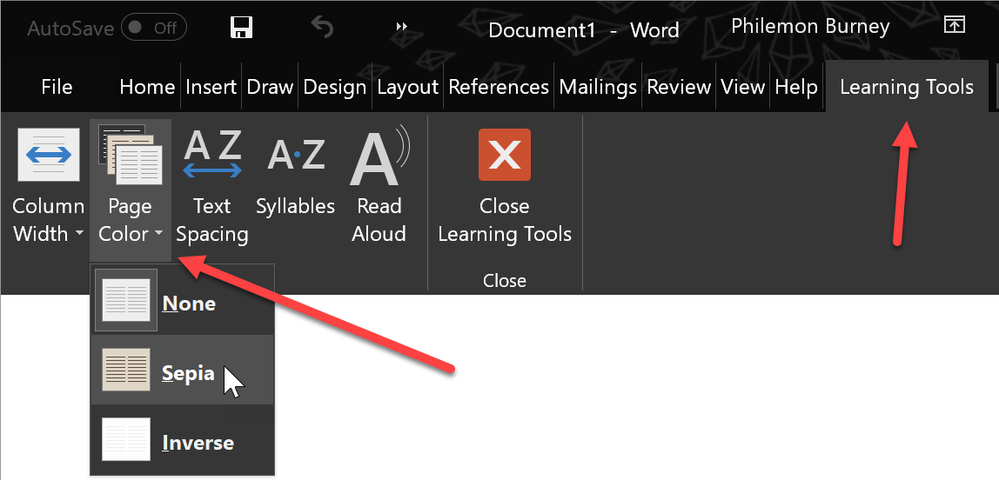Click the Save floppy disk icon
This screenshot has height=480, width=999.
pos(241,27)
